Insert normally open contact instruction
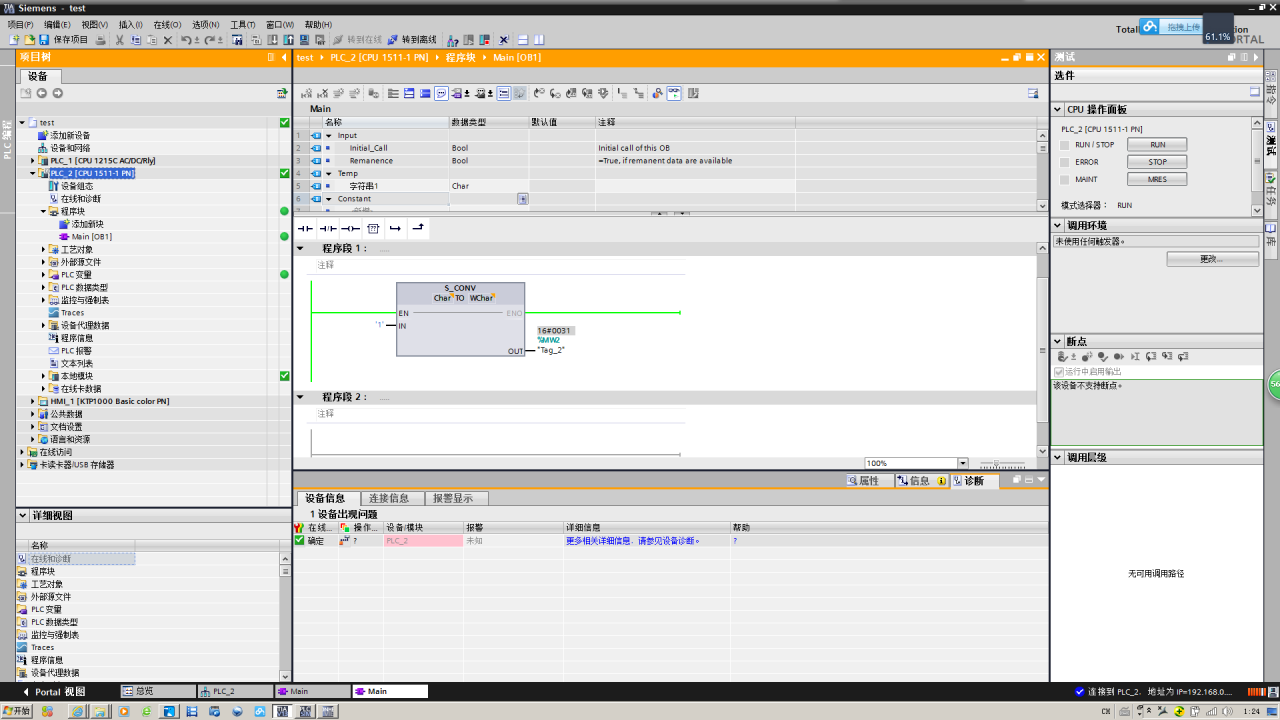1280x720 pixels. click(x=305, y=228)
